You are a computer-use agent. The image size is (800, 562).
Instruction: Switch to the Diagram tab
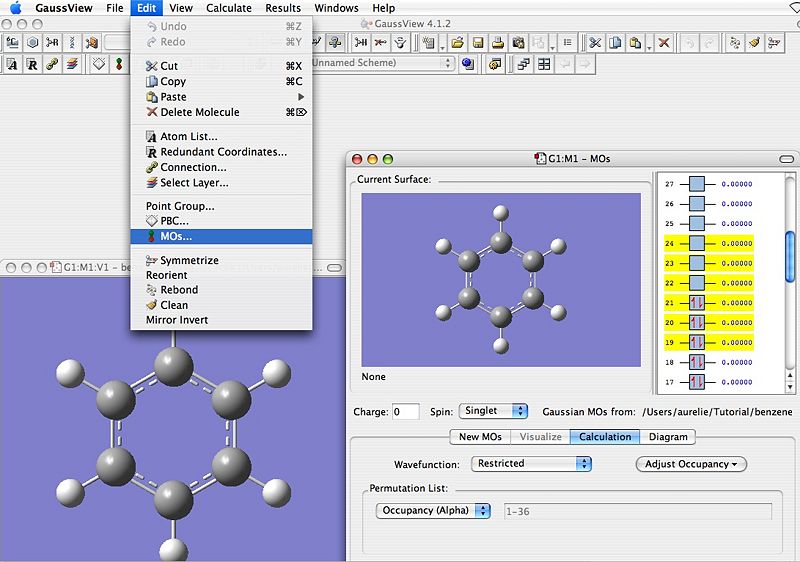click(x=667, y=437)
